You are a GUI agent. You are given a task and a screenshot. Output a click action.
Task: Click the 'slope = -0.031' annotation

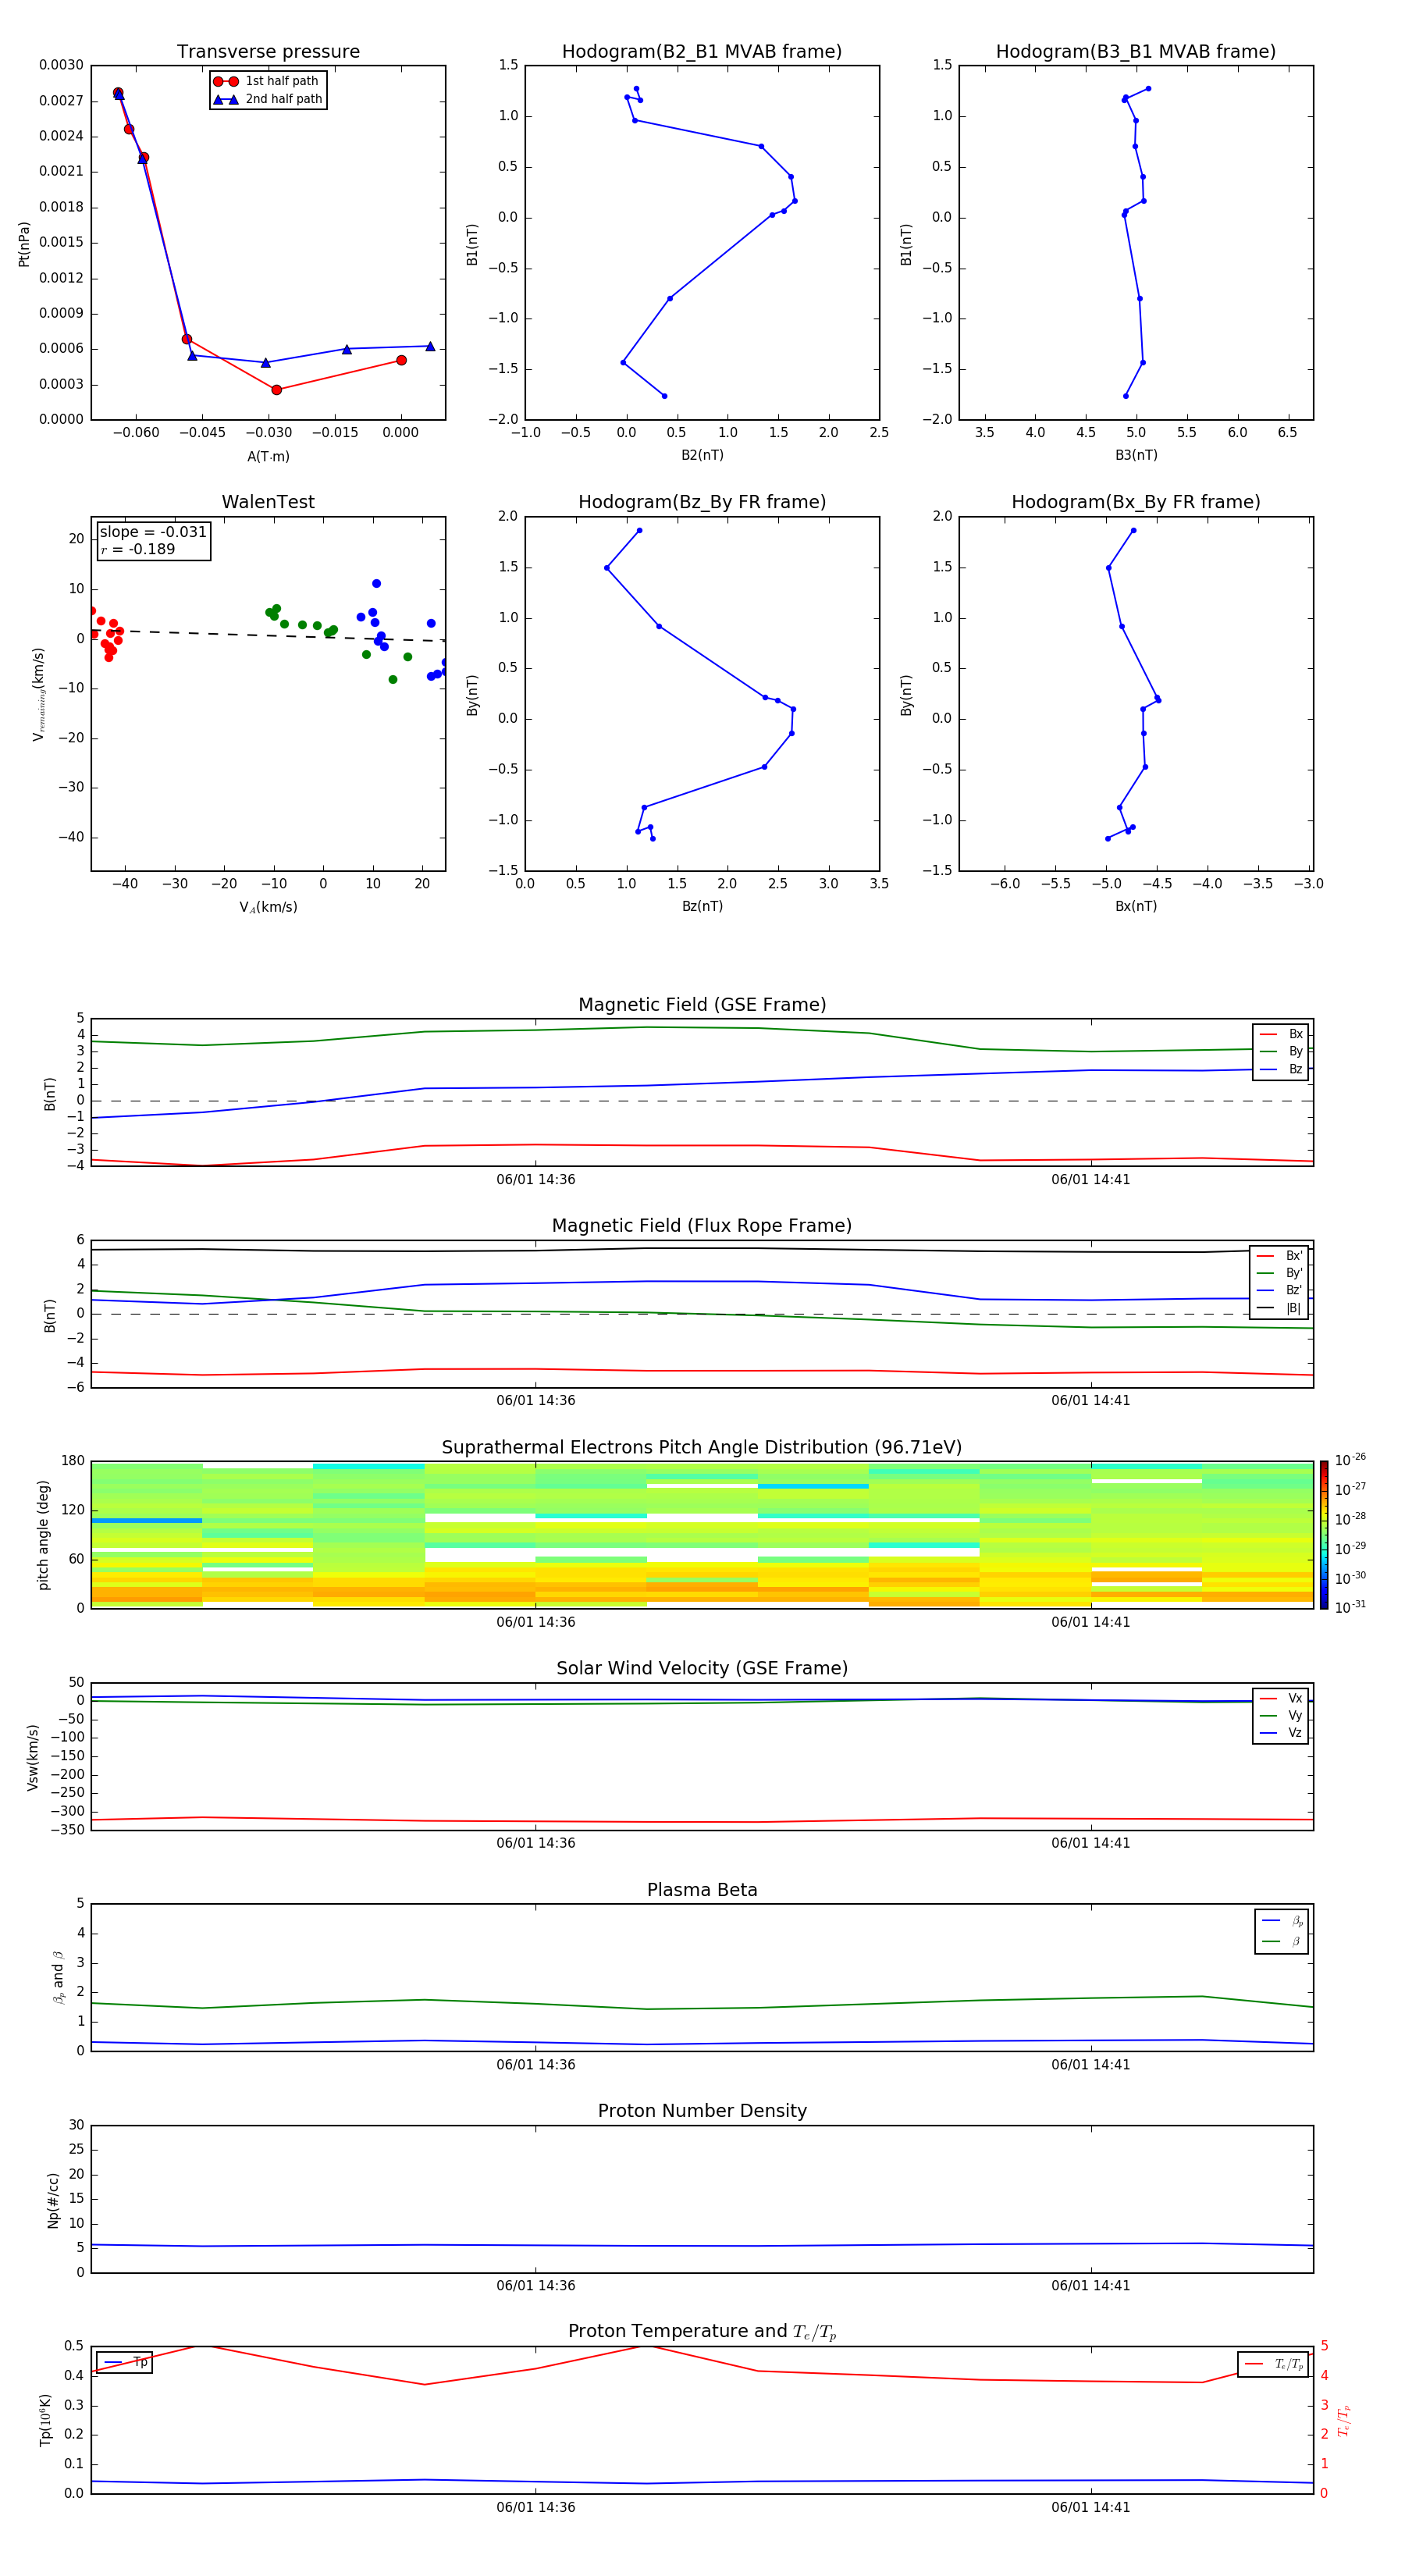click(x=153, y=532)
